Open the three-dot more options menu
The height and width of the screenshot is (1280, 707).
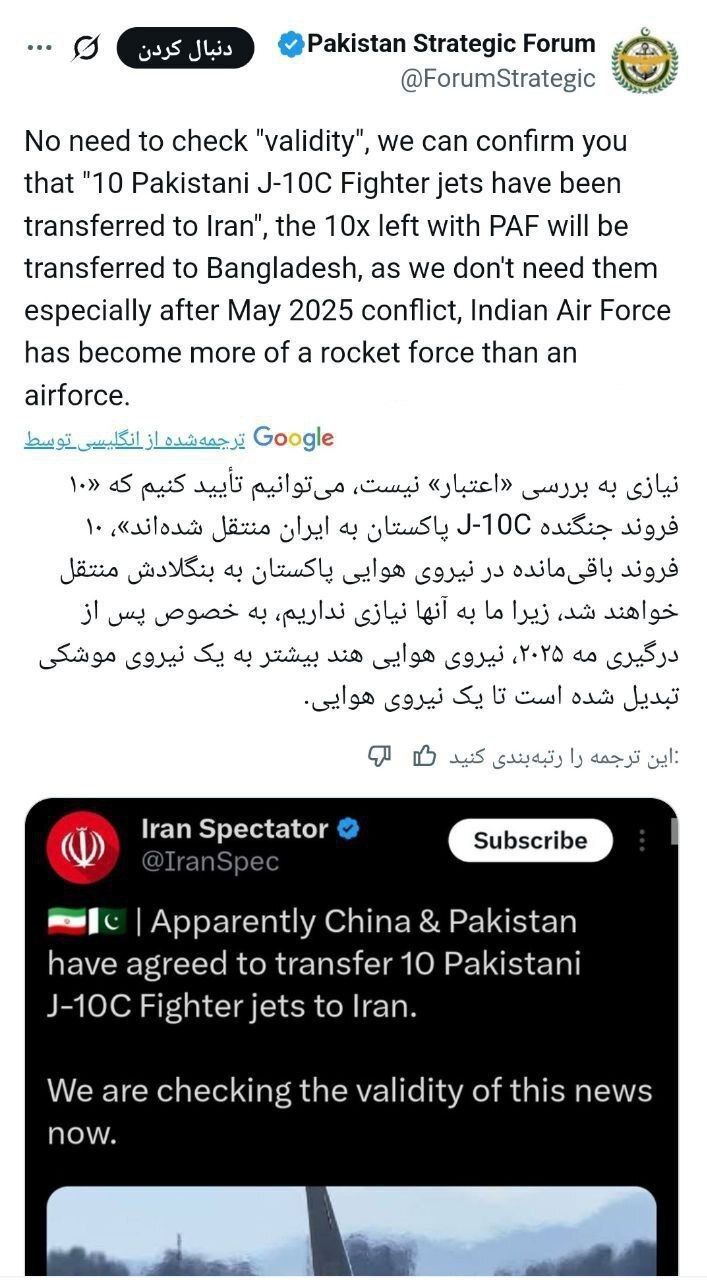(37, 47)
